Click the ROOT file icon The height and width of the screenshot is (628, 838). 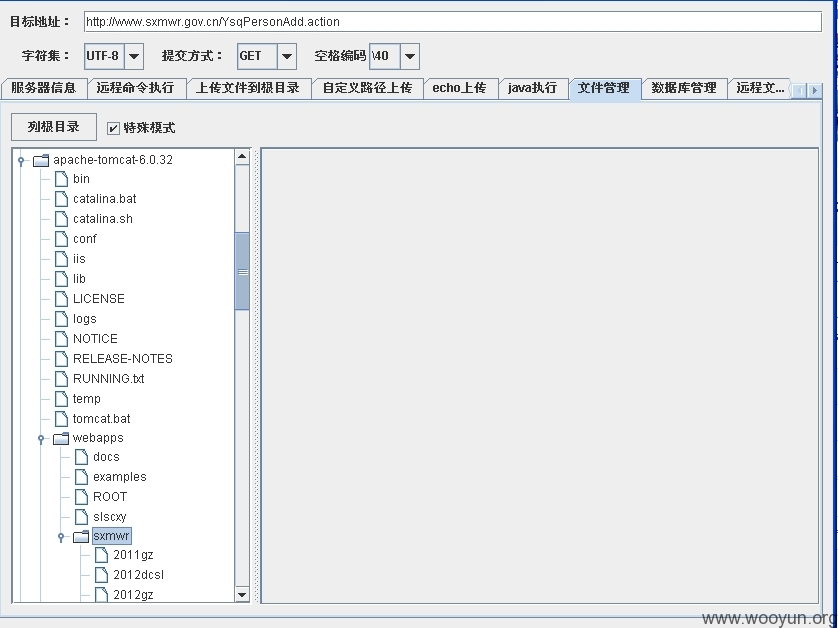click(82, 497)
